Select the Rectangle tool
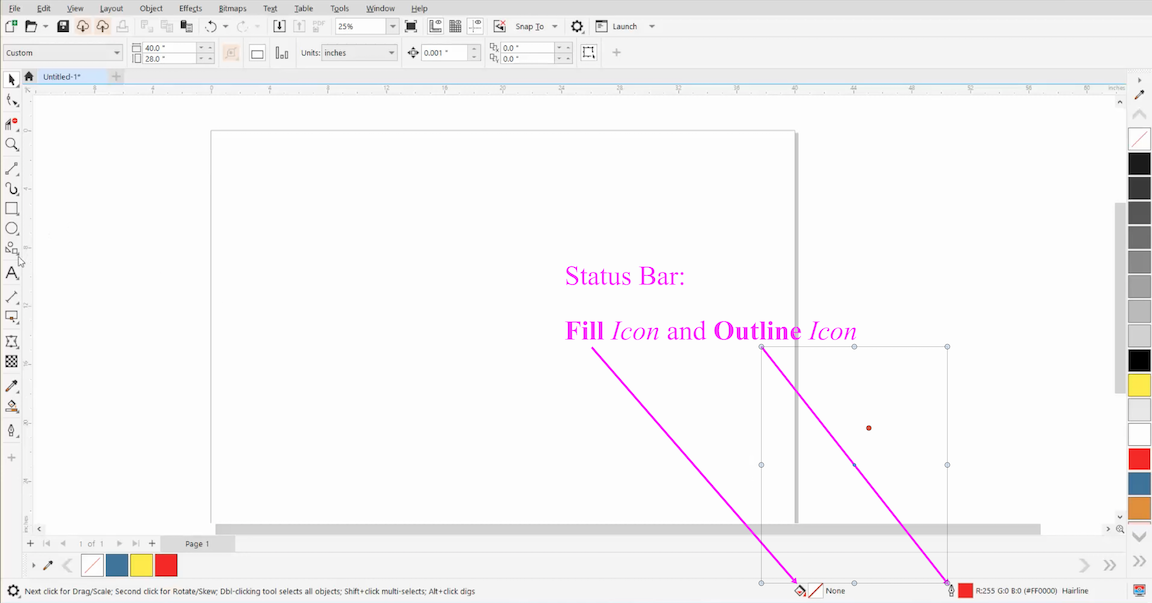1152x603 pixels. click(12, 209)
